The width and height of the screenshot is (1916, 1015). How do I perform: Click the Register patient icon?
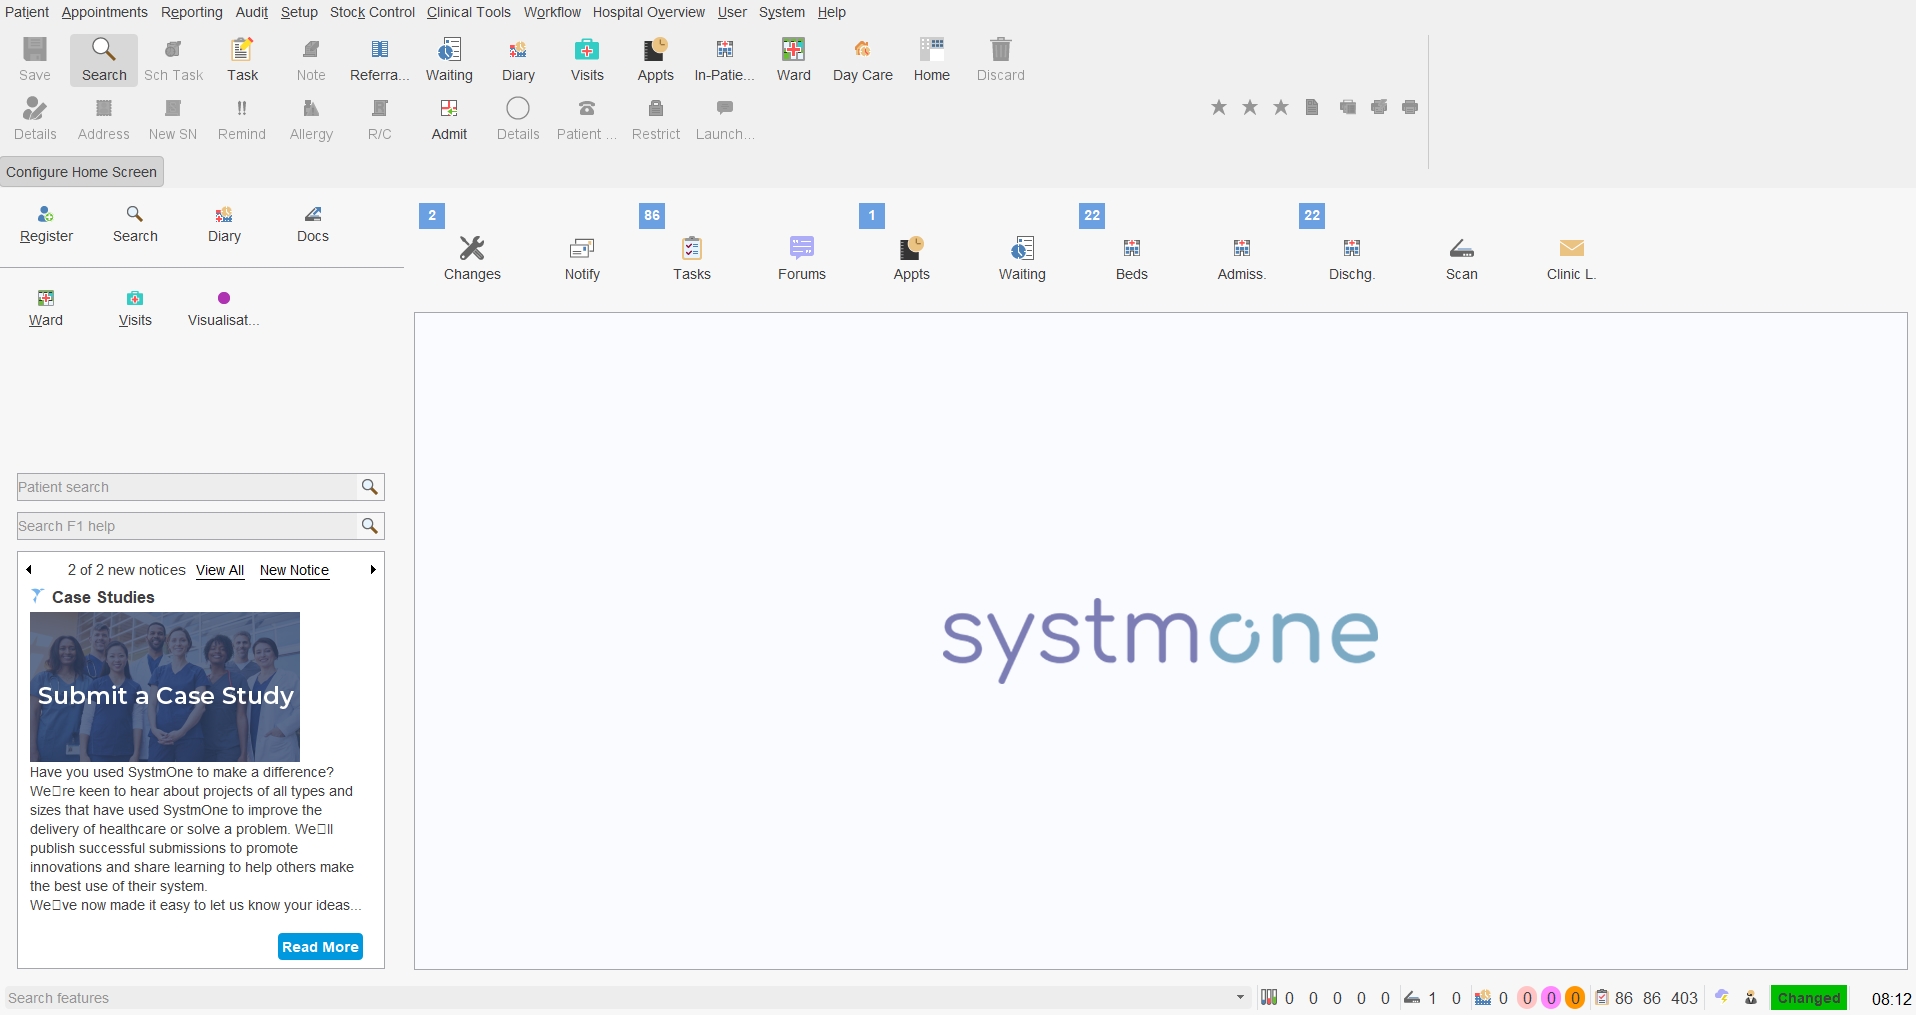[46, 223]
